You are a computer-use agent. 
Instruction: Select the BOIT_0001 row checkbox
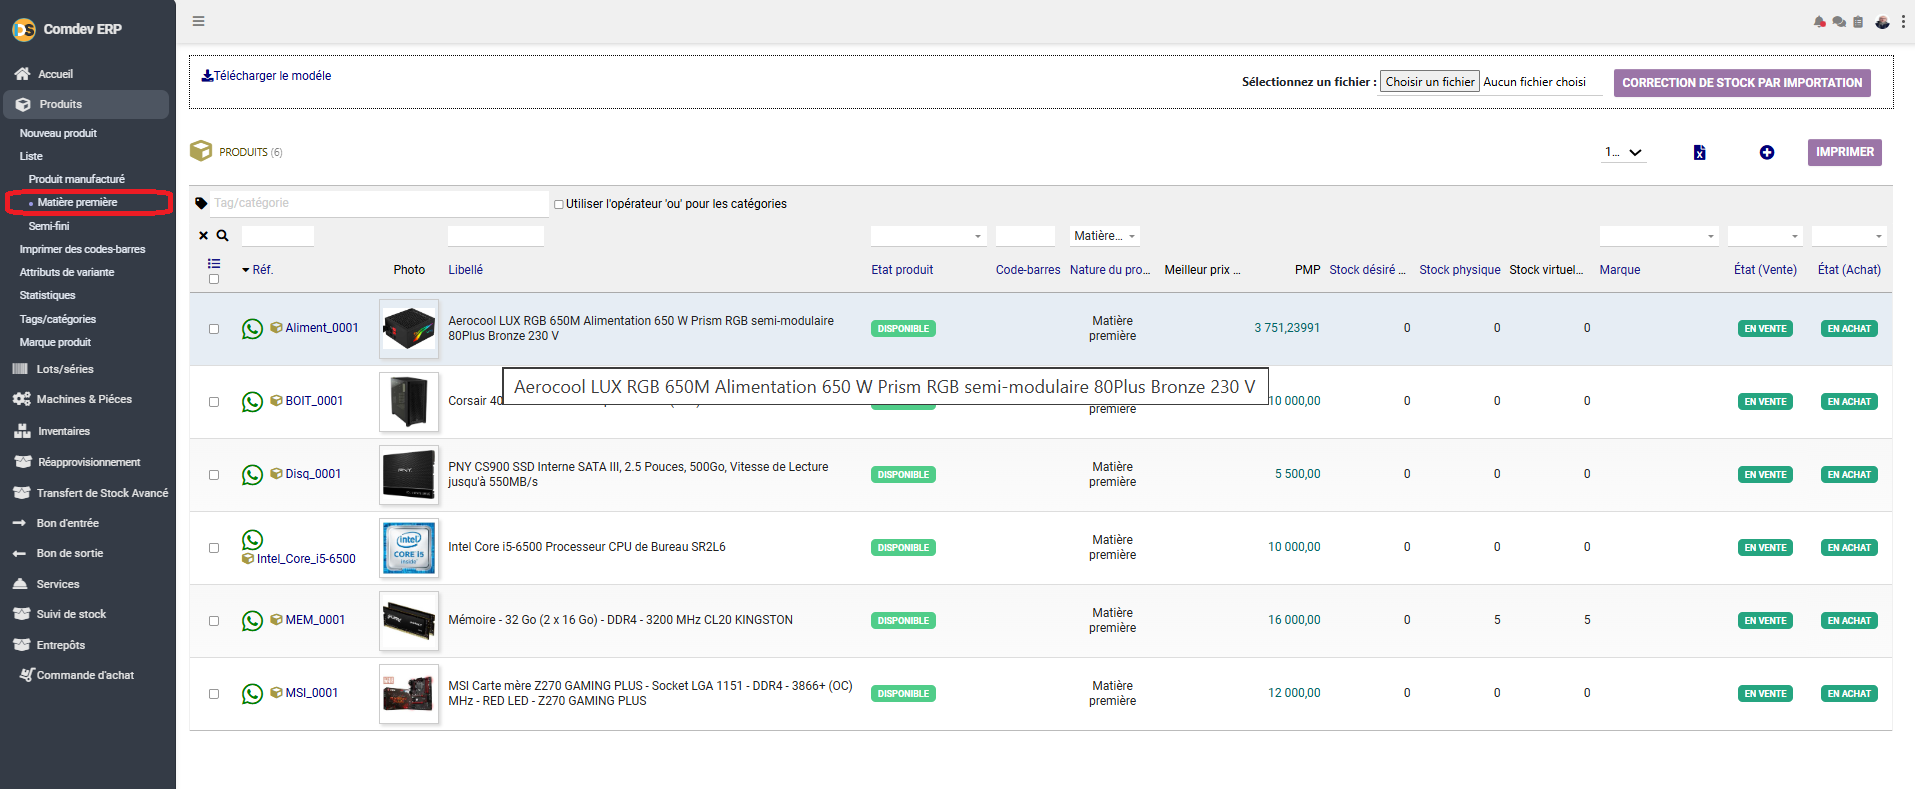(x=214, y=402)
